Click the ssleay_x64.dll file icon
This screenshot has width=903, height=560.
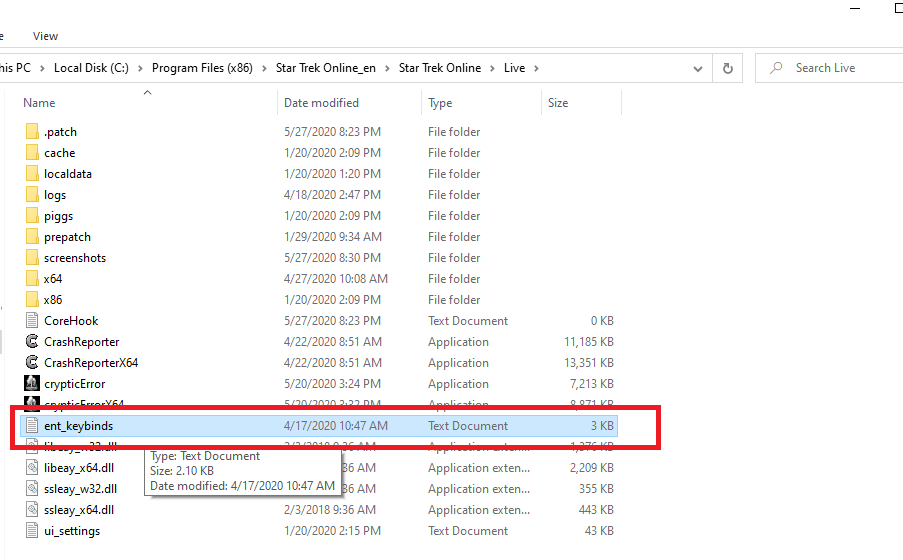(x=32, y=510)
